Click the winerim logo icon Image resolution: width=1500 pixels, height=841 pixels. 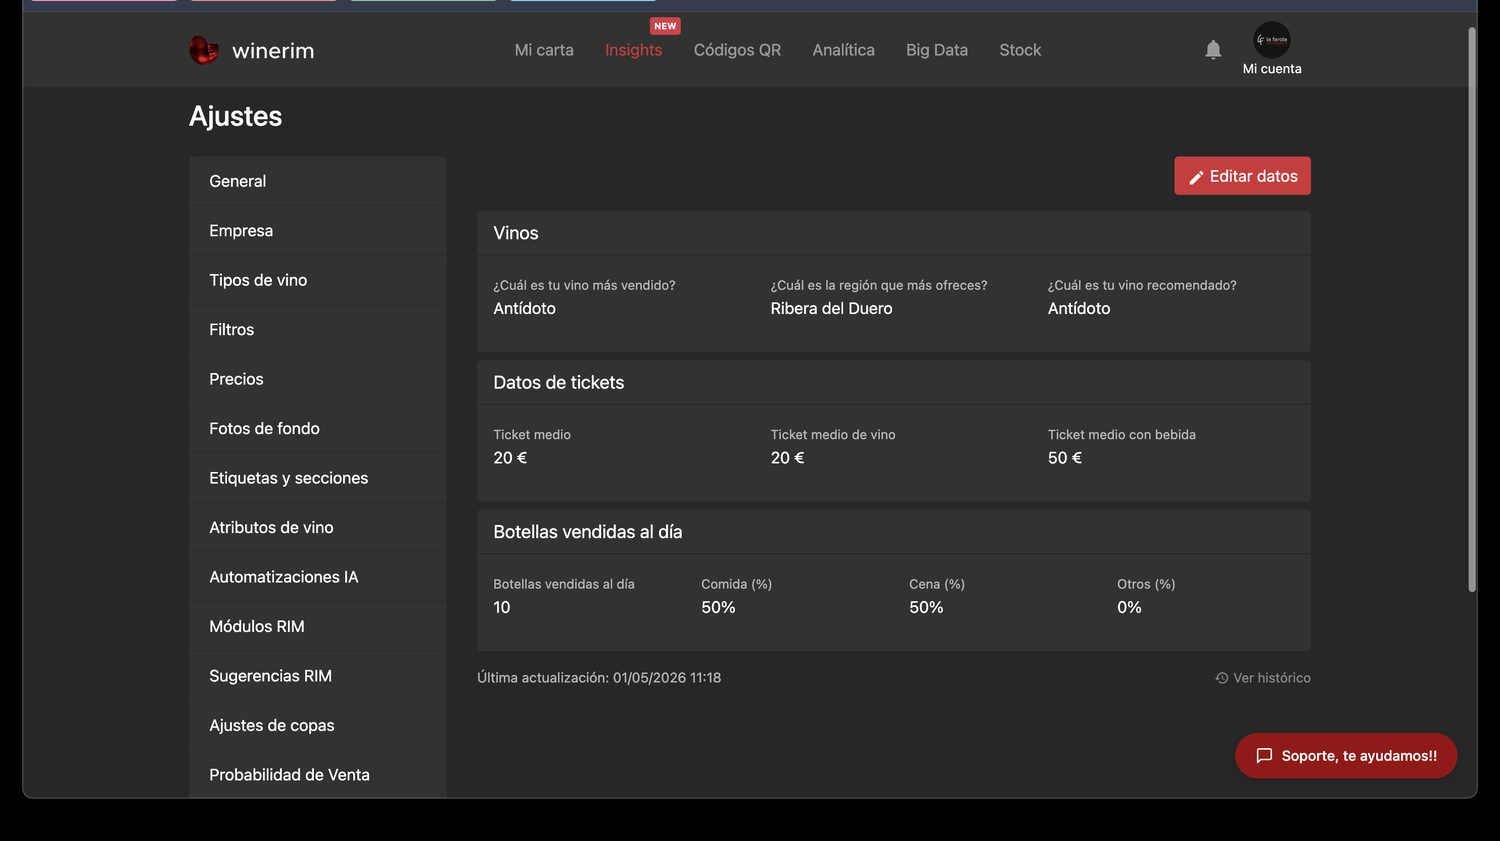coord(204,50)
